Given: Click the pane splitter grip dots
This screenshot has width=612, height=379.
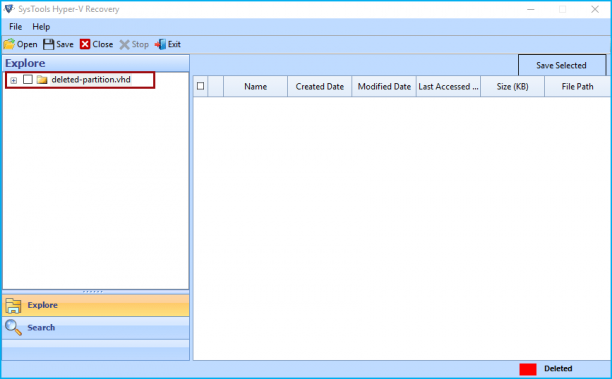Looking at the screenshot, I should tap(93, 292).
